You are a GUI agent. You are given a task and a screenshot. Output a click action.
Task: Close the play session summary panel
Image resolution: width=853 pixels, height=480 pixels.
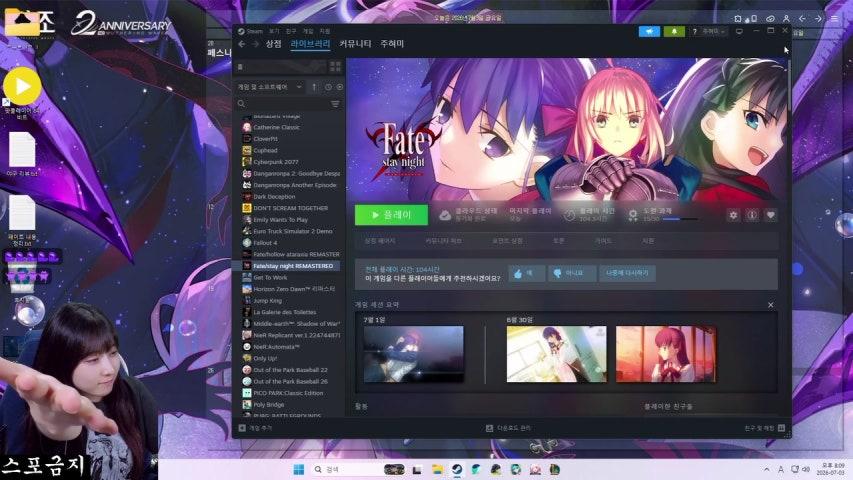pyautogui.click(x=770, y=305)
